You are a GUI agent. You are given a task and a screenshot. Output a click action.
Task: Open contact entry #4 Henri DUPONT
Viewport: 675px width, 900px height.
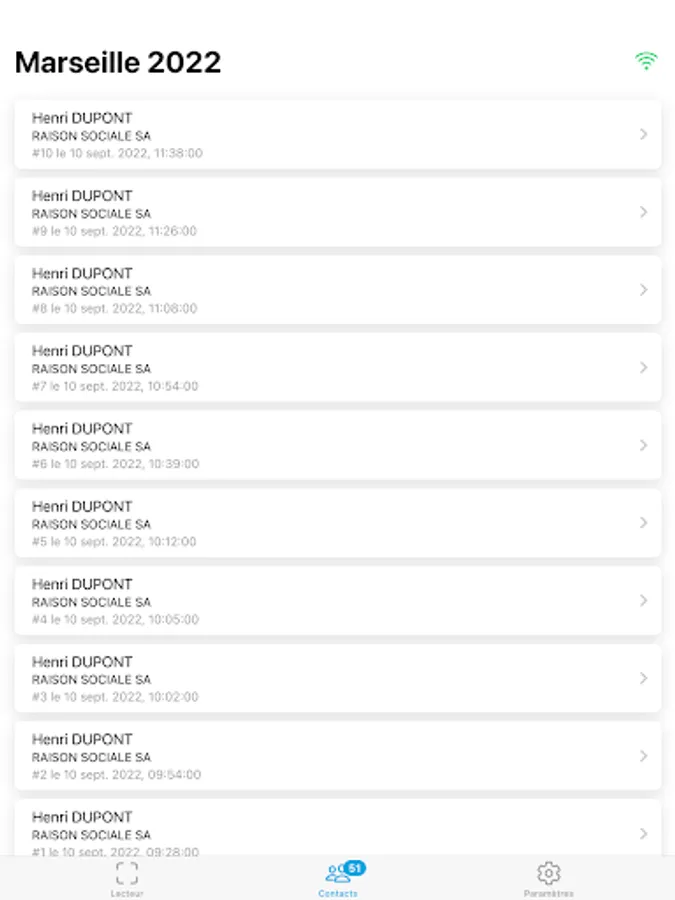click(x=338, y=600)
